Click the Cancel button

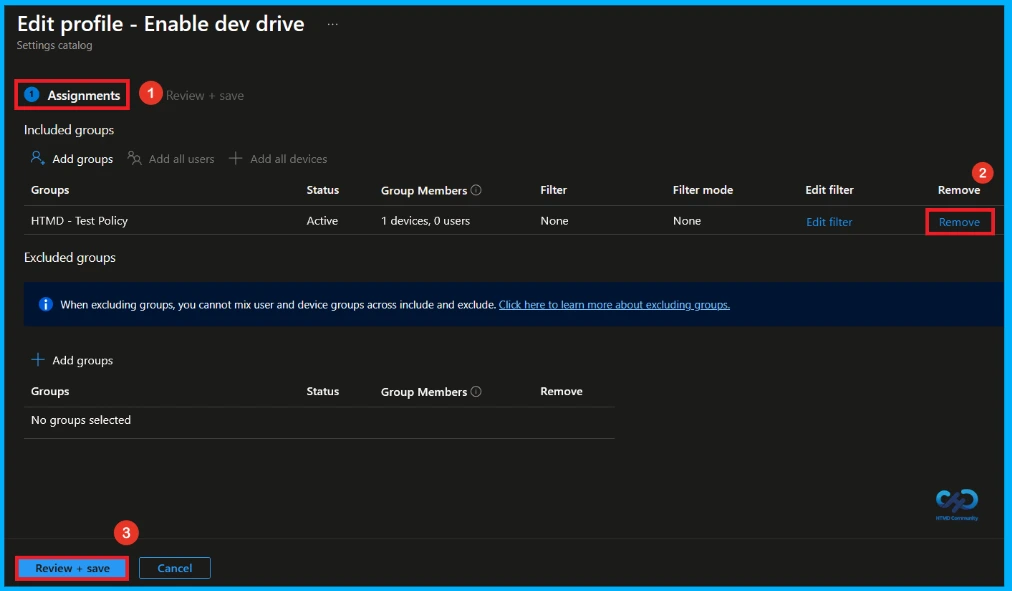click(x=175, y=568)
